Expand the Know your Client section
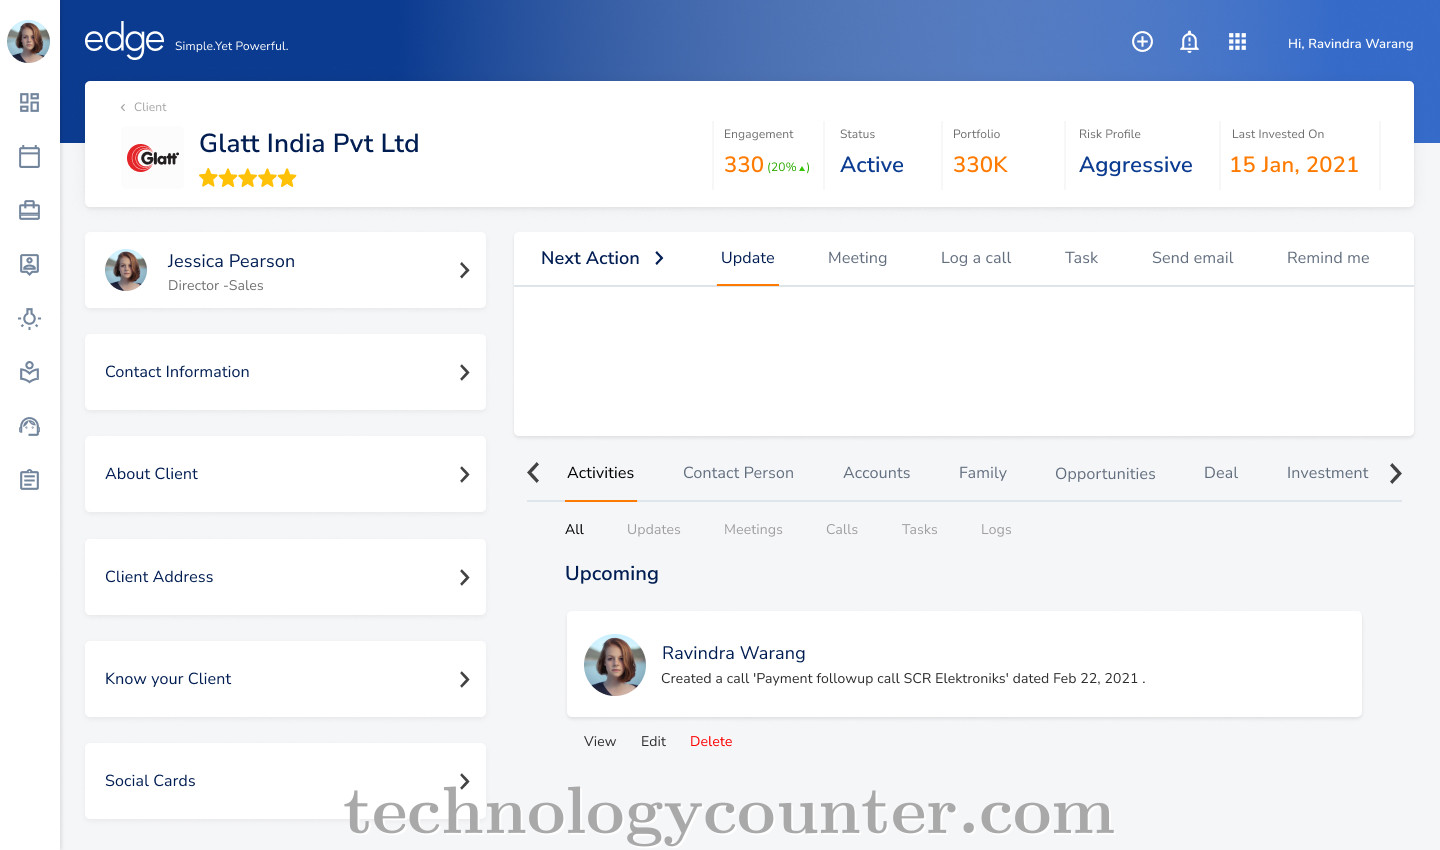This screenshot has width=1440, height=850. pyautogui.click(x=285, y=679)
